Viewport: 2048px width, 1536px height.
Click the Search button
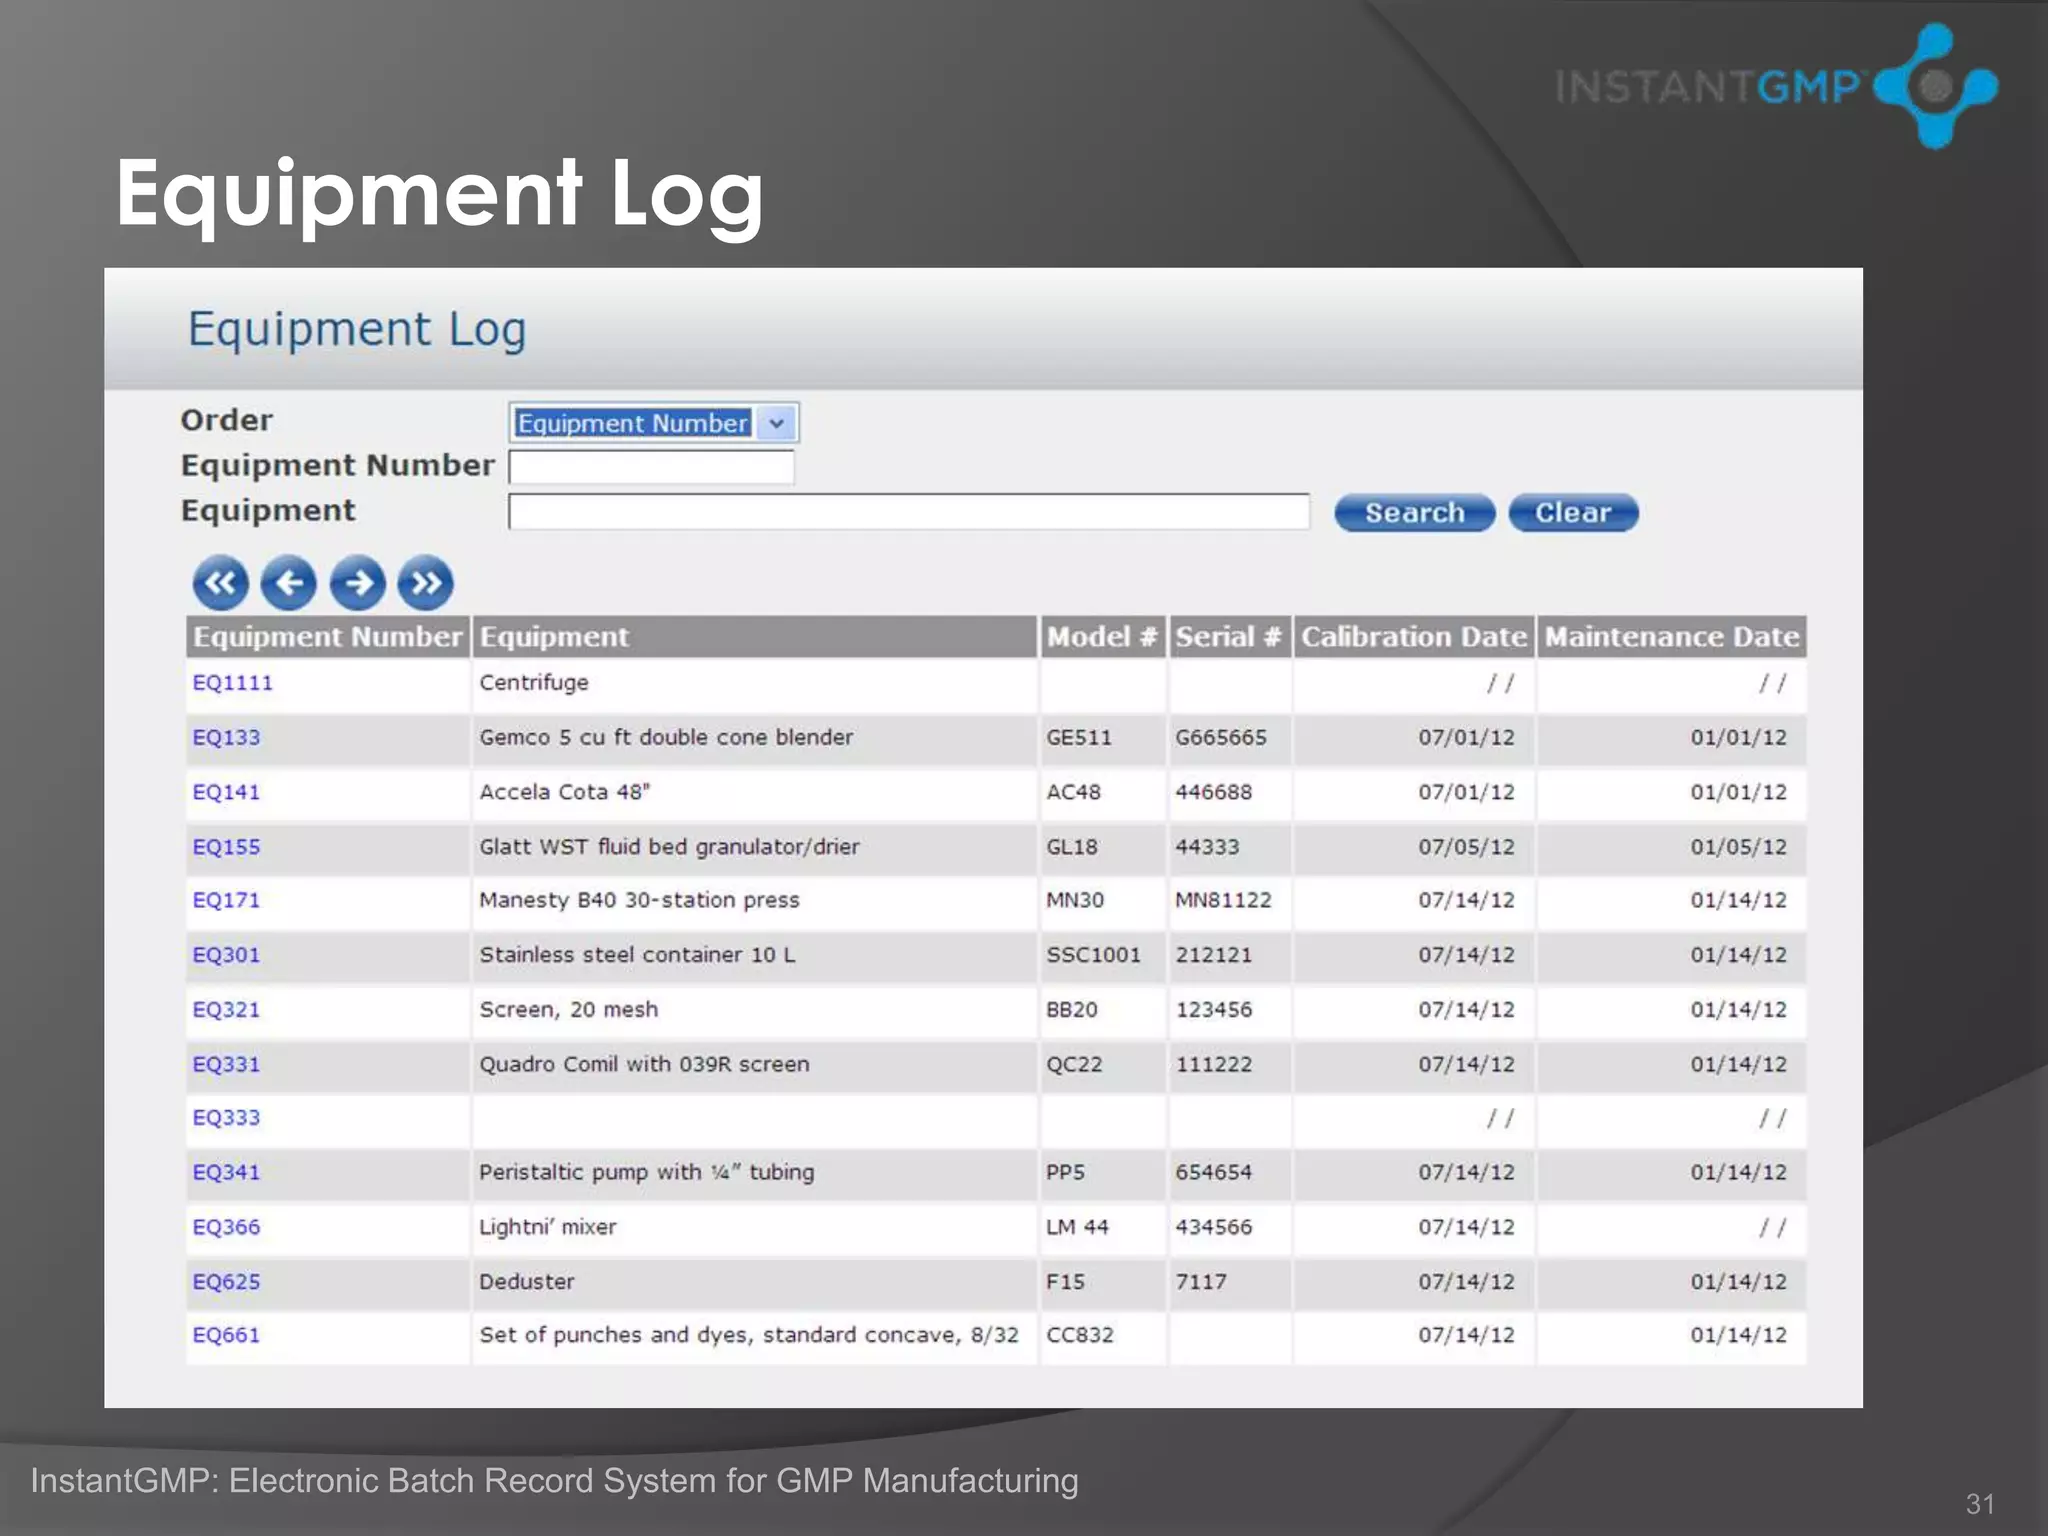pos(1414,513)
